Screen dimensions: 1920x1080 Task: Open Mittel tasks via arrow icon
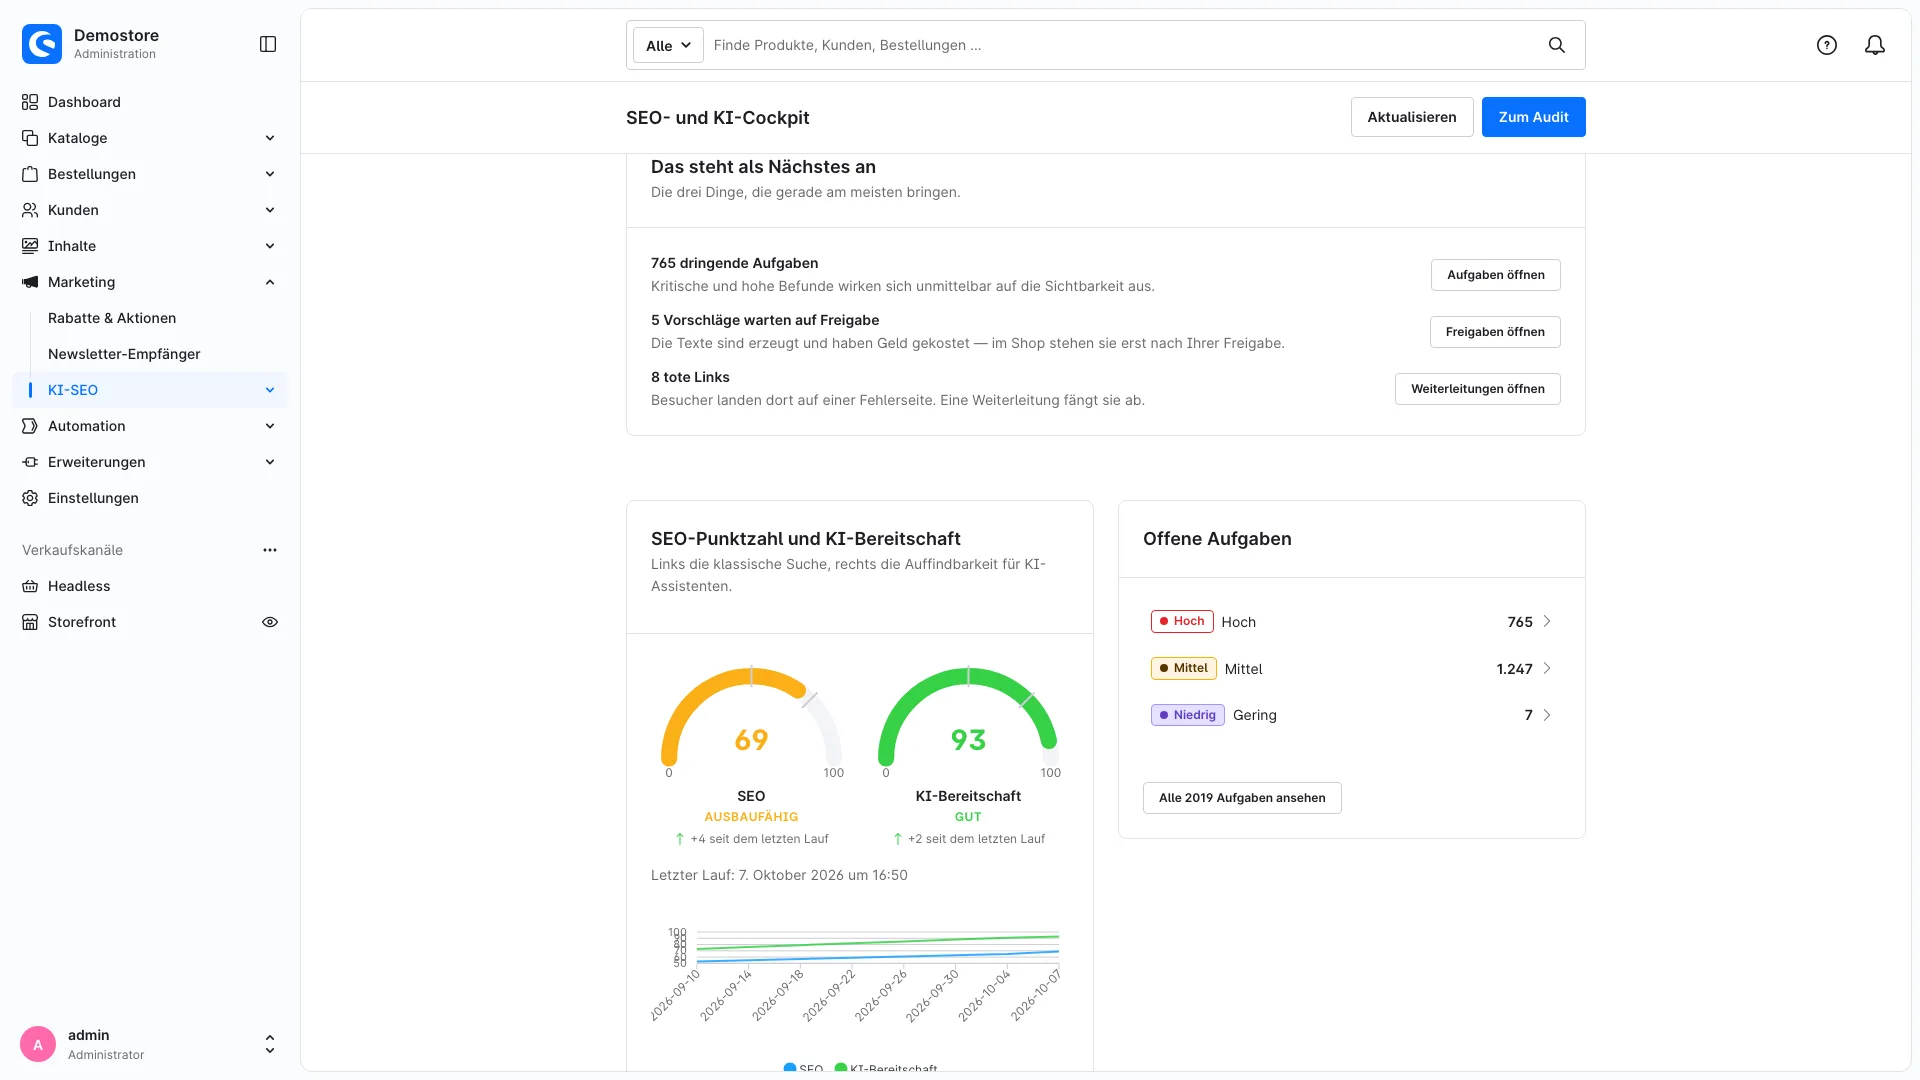click(x=1547, y=668)
